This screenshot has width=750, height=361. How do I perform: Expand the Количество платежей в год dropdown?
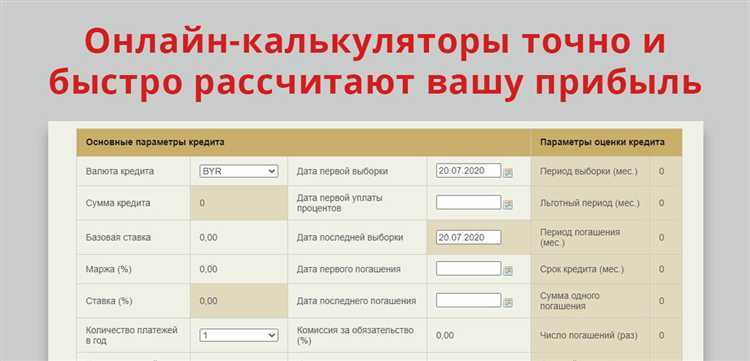pyautogui.click(x=239, y=335)
